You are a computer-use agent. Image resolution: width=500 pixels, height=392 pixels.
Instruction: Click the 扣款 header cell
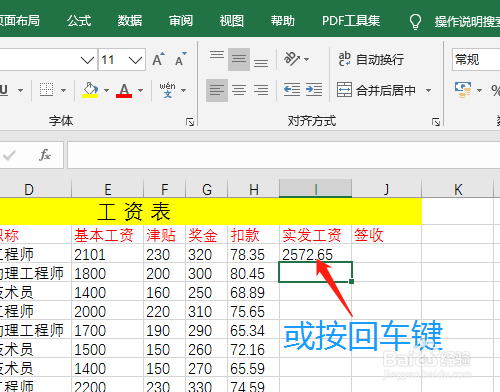pyautogui.click(x=254, y=235)
